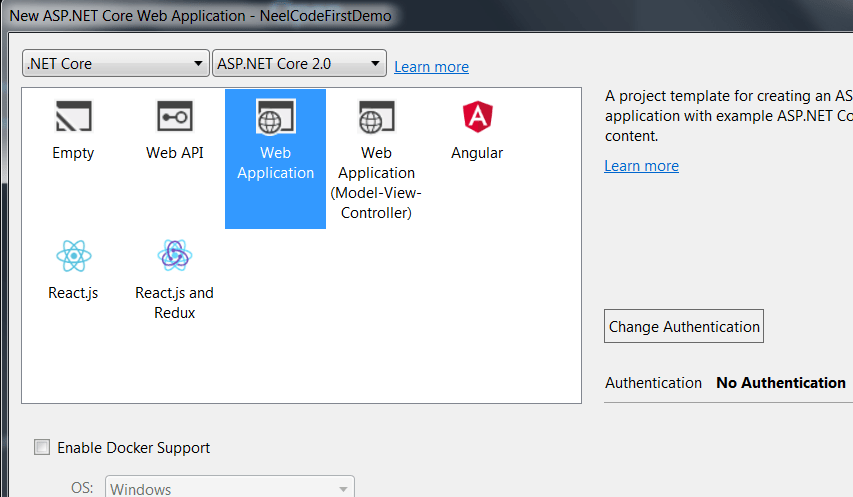Click the dialog title bar
This screenshot has width=853, height=497.
point(300,16)
